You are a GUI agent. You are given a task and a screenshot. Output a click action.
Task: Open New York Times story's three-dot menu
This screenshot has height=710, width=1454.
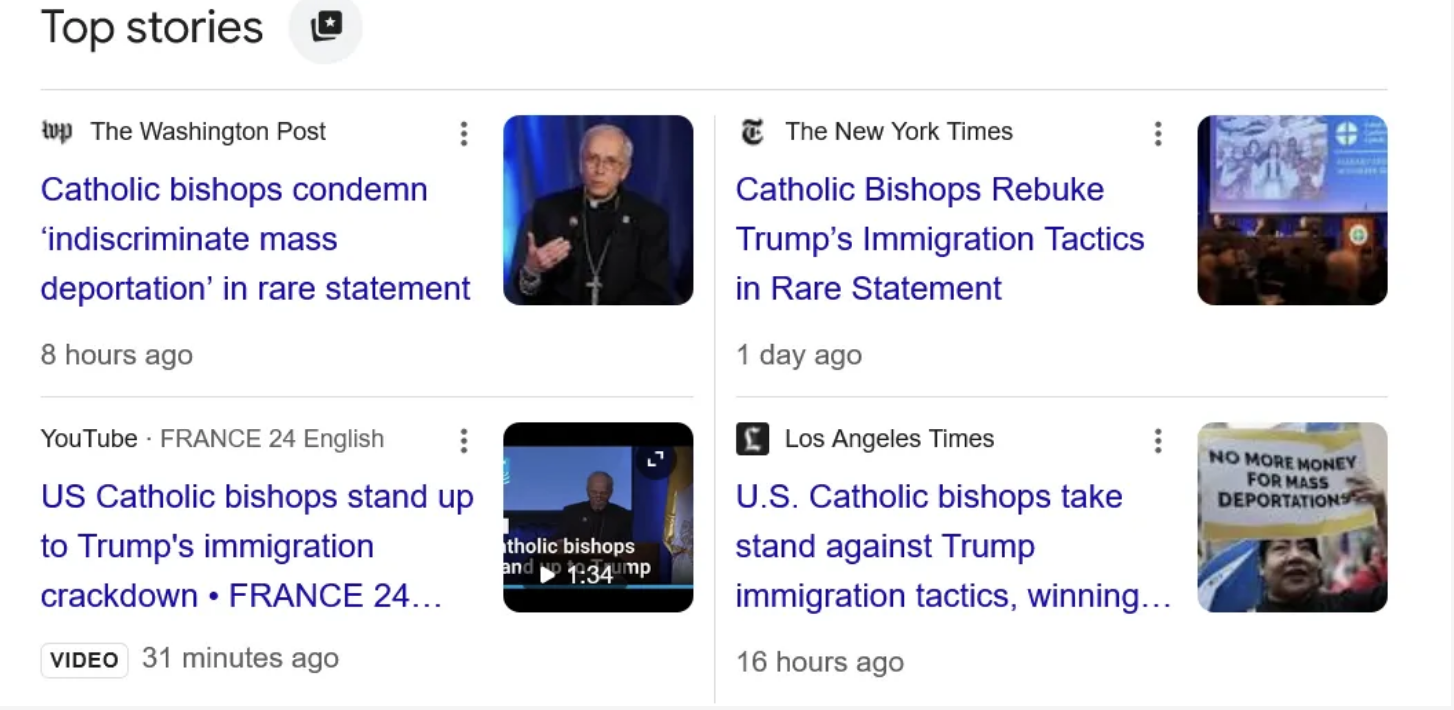1158,134
